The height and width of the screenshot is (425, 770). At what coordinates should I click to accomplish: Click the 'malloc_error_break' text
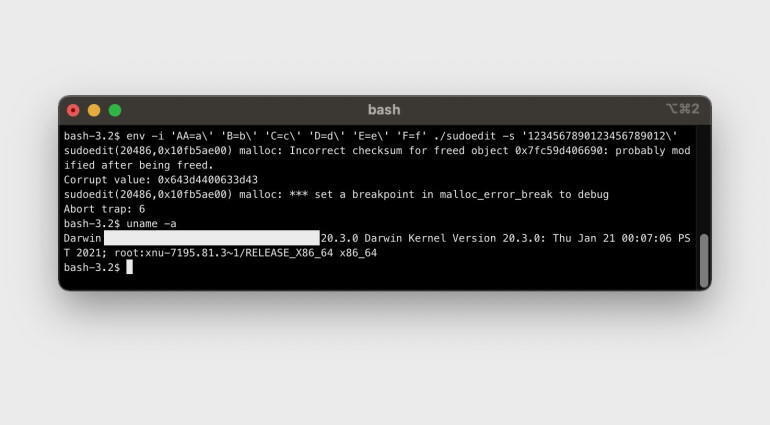[495, 195]
